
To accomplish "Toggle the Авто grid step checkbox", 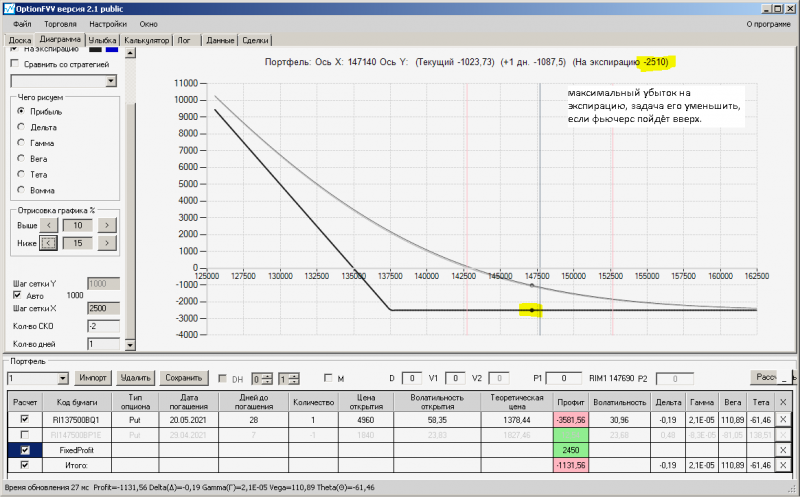I will pos(17,295).
